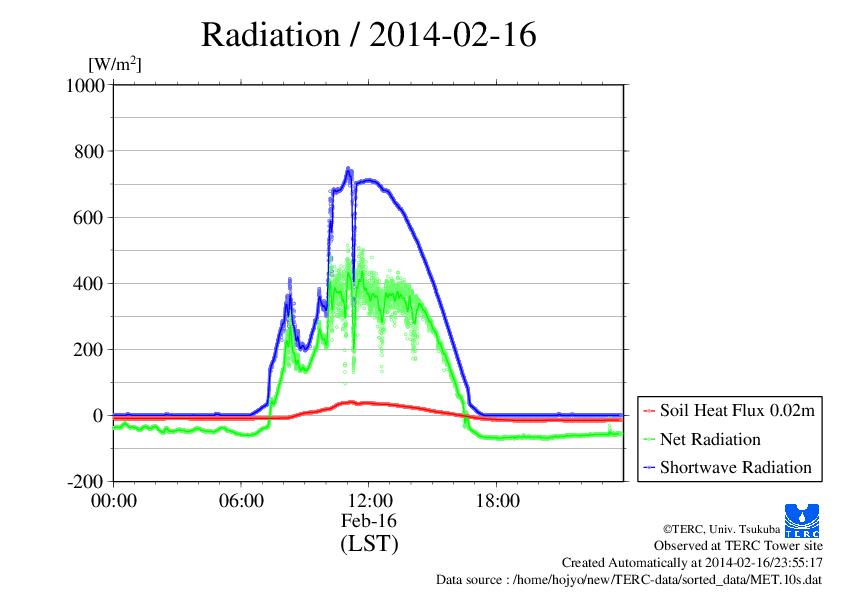Click the chart title 'Radiation / 2014-02-16'
The height and width of the screenshot is (595, 842).
[368, 34]
